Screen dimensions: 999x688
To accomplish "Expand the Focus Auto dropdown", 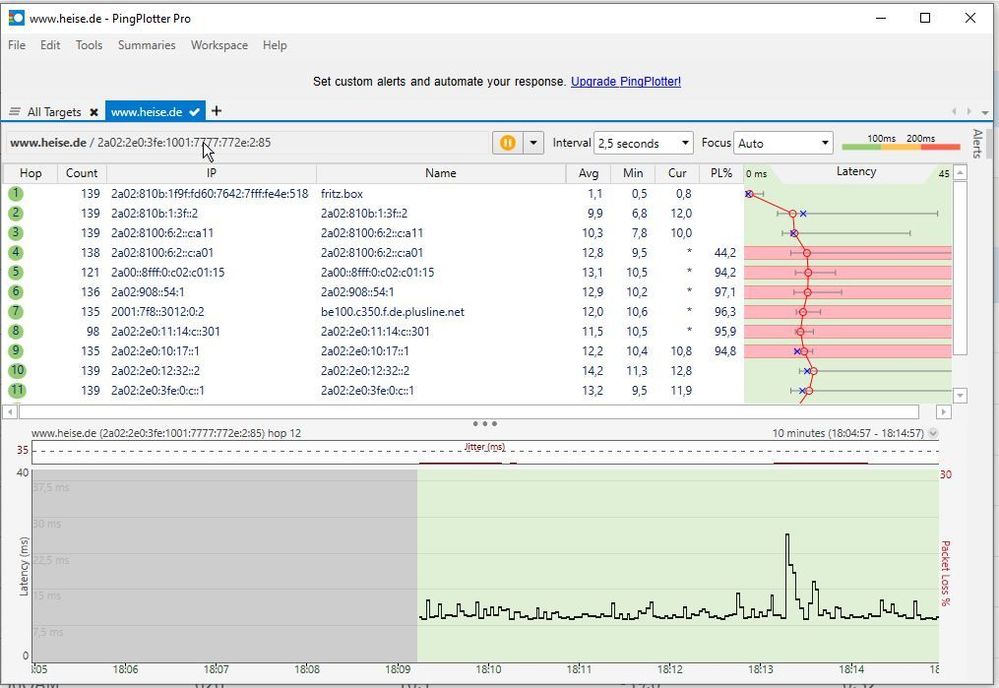I will pos(783,143).
